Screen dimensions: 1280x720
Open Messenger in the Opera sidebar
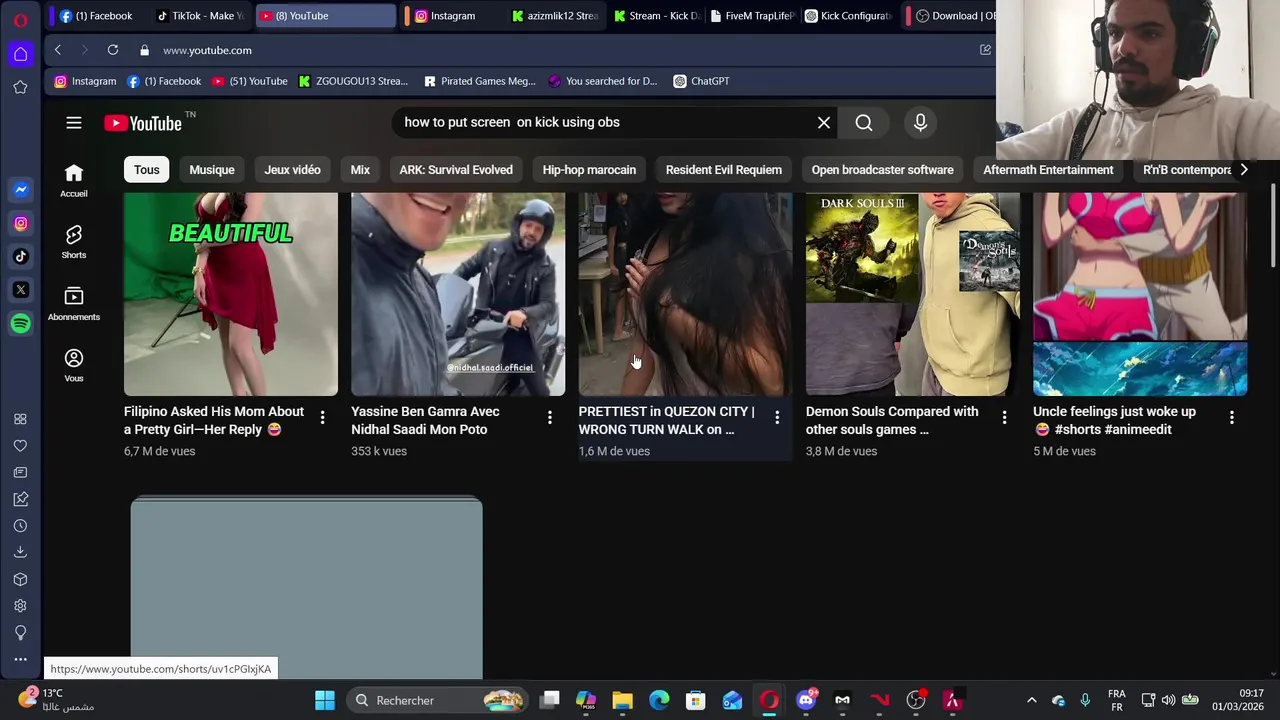coord(20,189)
